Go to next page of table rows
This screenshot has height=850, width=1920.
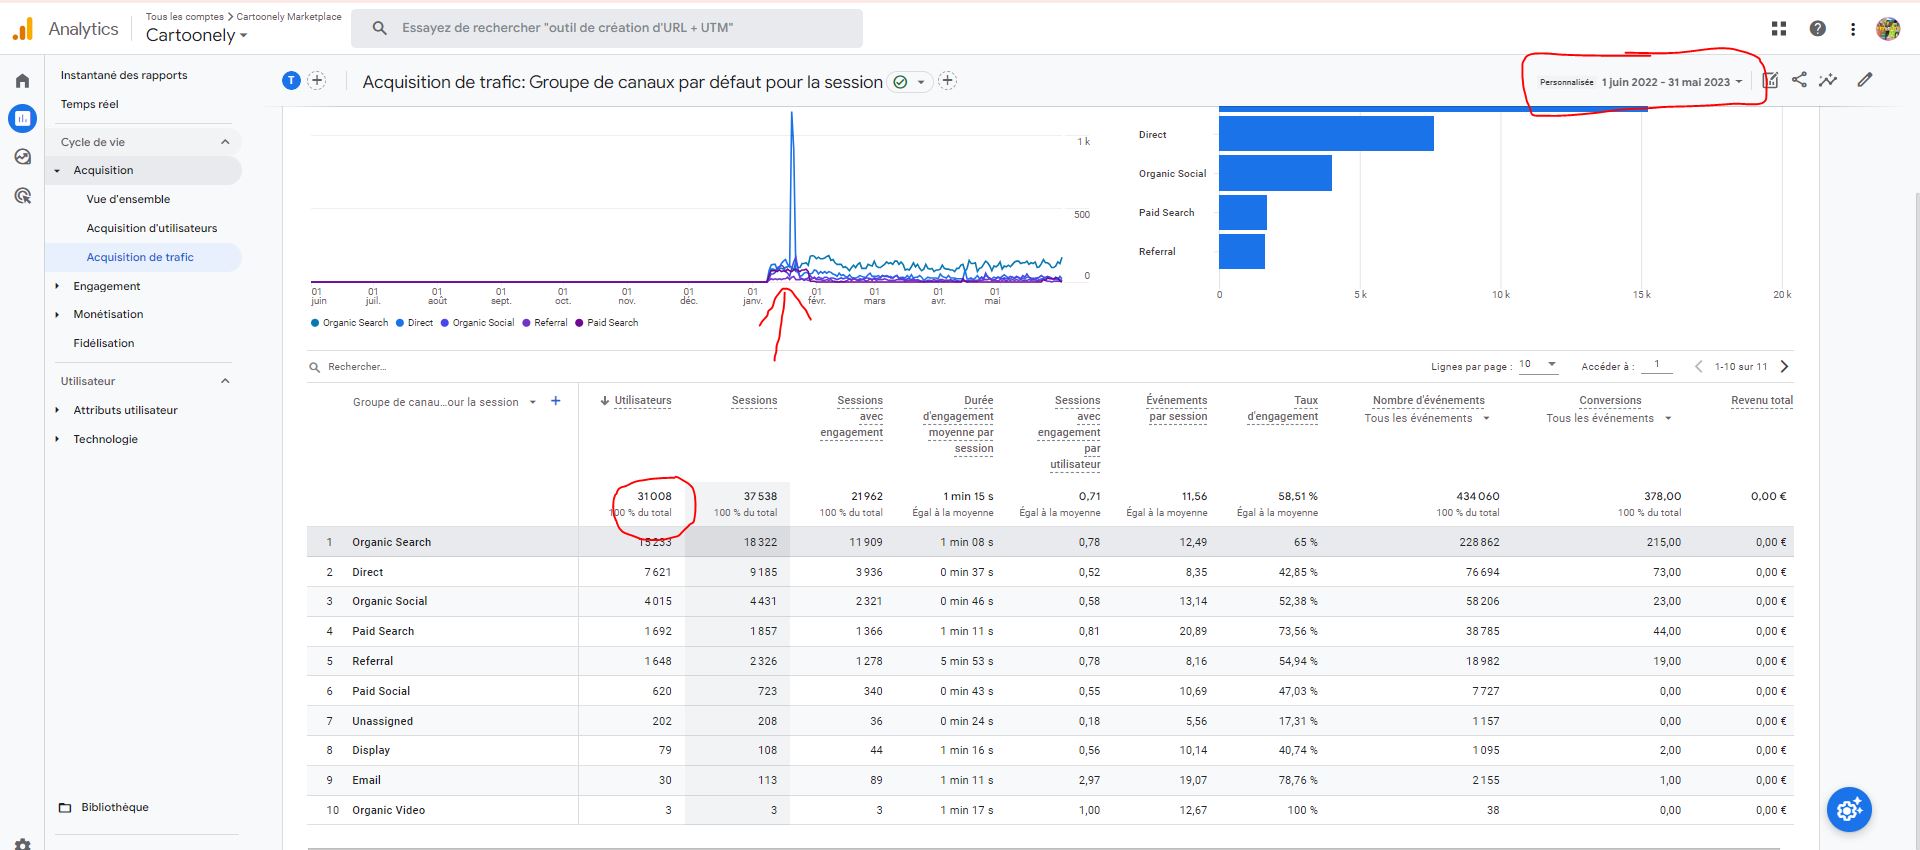[1785, 366]
